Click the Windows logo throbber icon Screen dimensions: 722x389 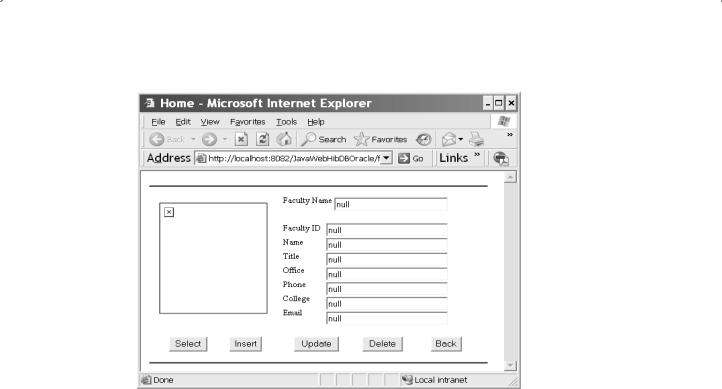click(x=504, y=122)
